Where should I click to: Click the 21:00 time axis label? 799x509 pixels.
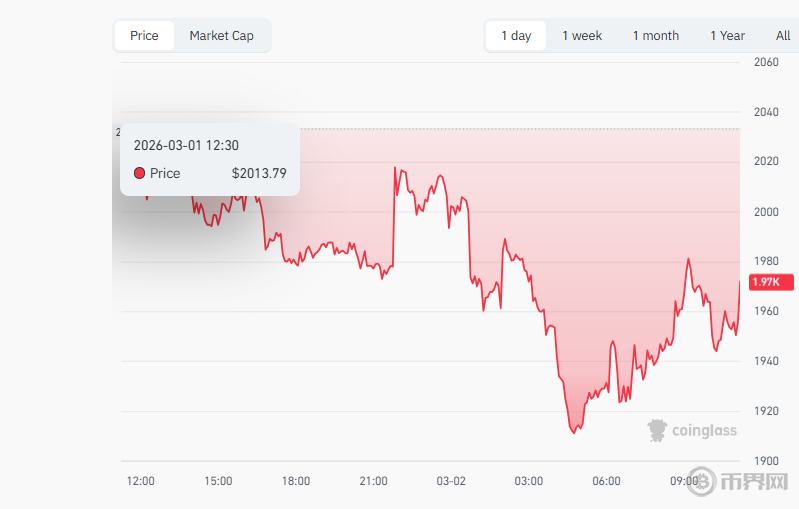click(x=374, y=481)
